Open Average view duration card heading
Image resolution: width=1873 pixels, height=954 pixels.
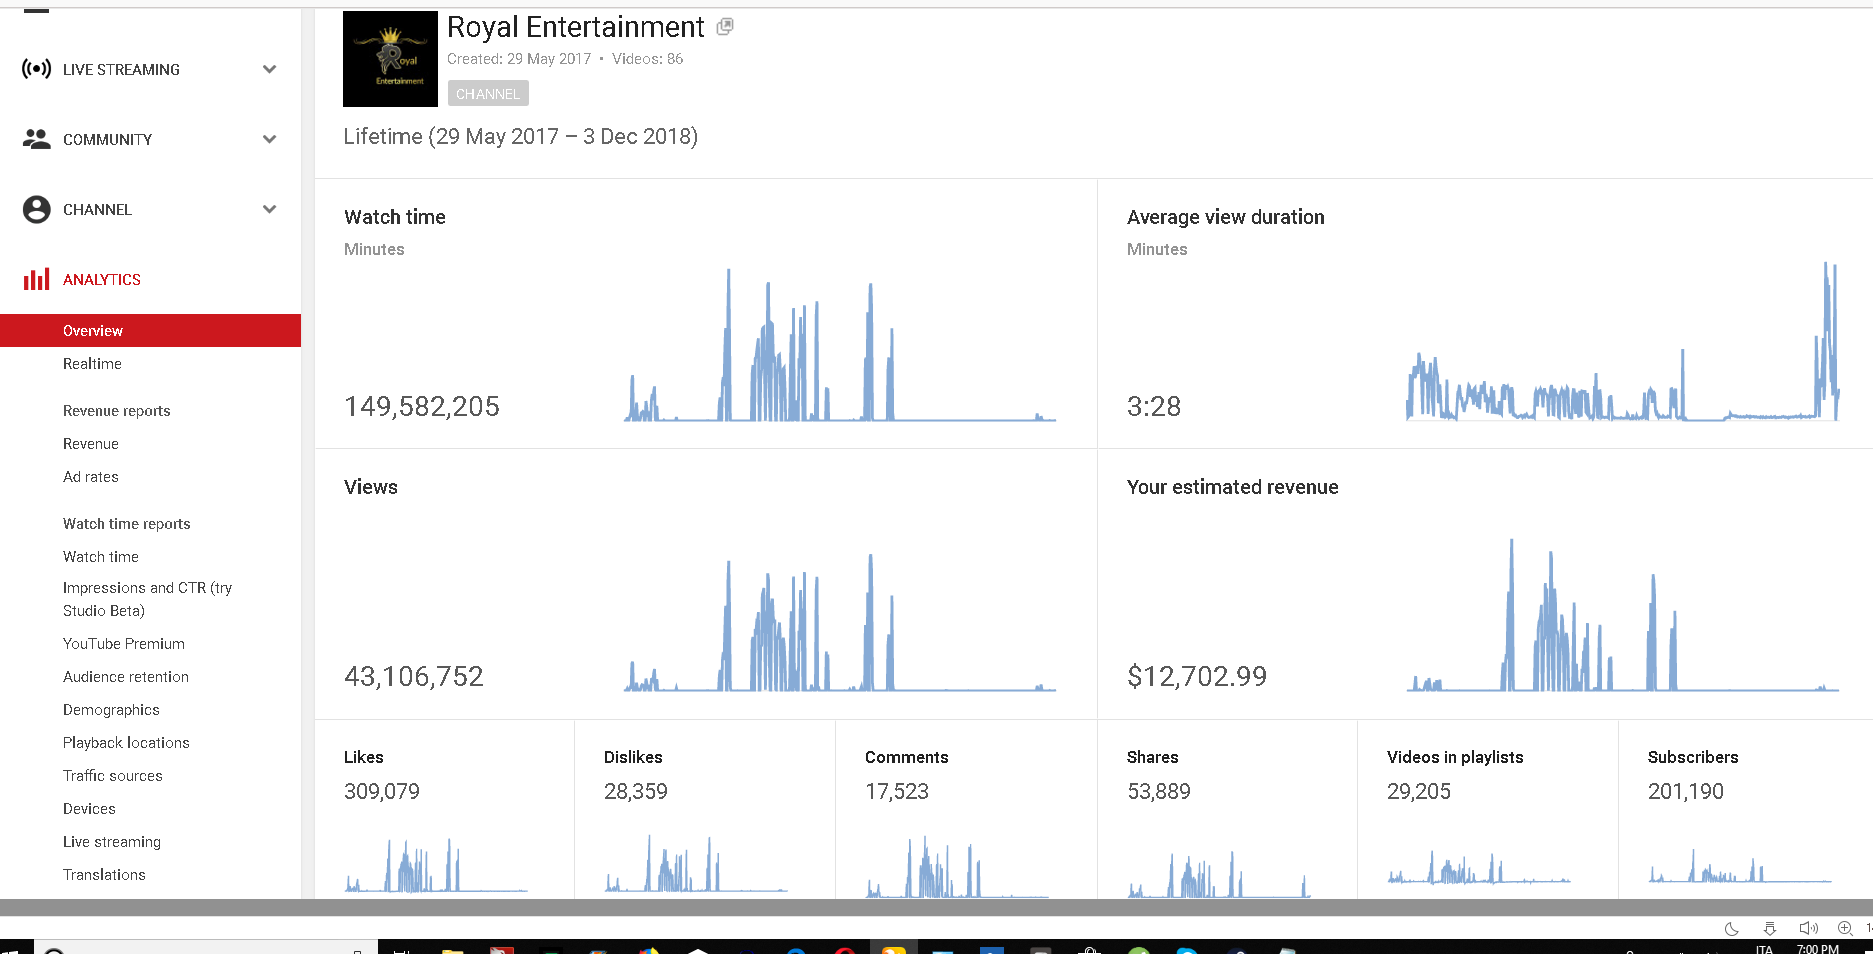coord(1226,217)
